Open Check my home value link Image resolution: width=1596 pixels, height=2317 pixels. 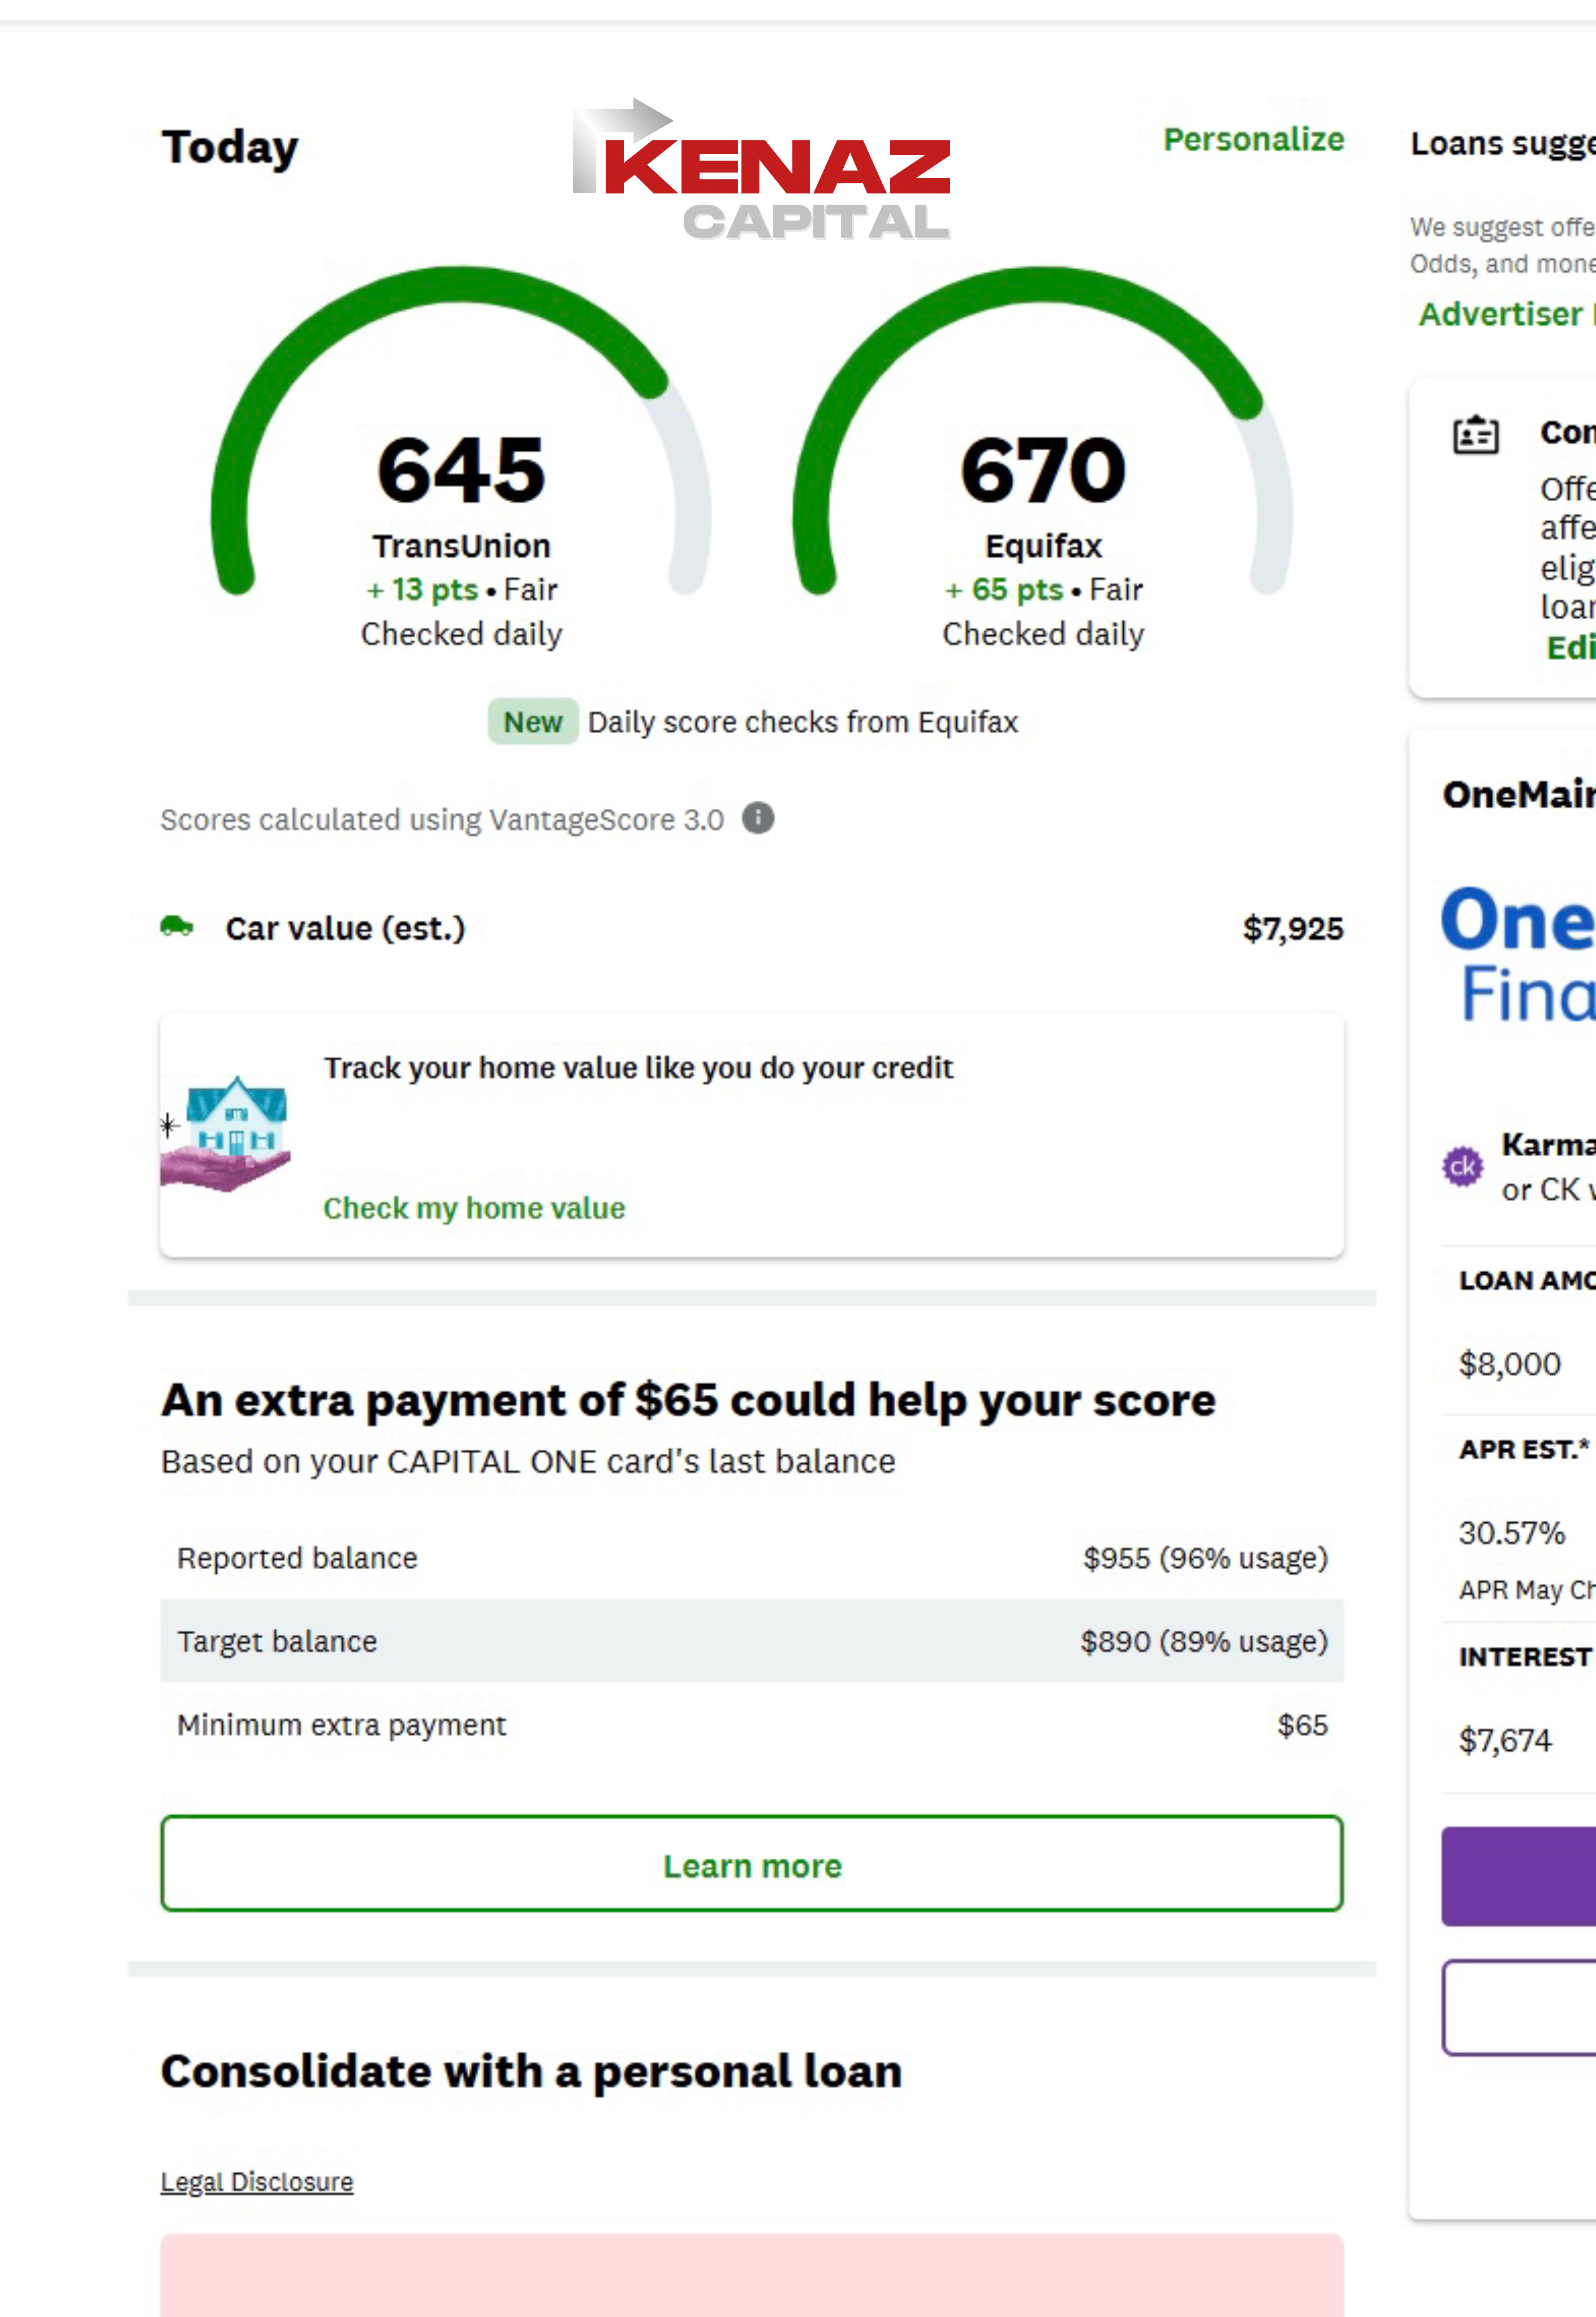coord(474,1208)
